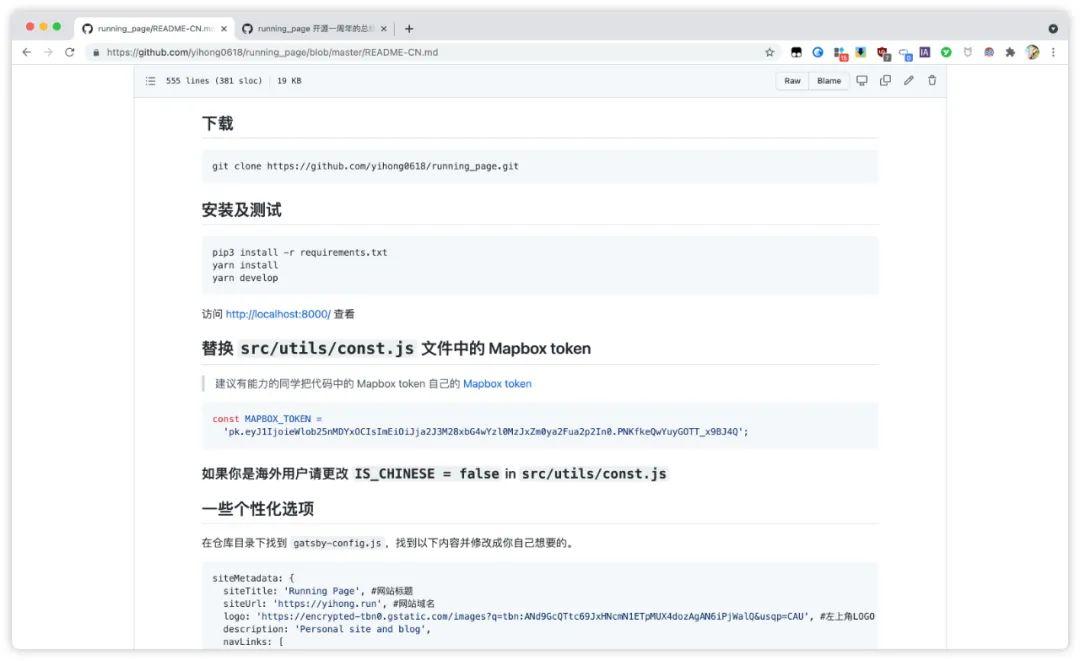1080x661 pixels.
Task: Click the copy raw contents icon
Action: [x=884, y=80]
